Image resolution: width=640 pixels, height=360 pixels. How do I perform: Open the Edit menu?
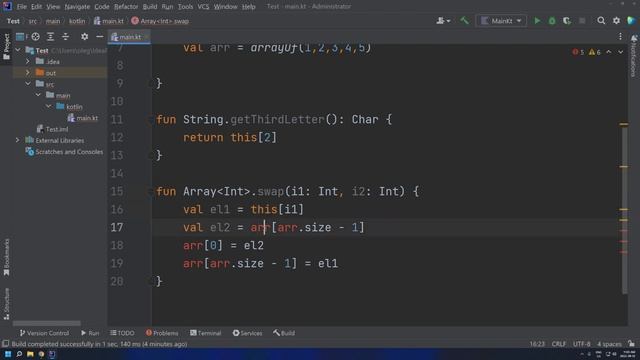coord(36,7)
